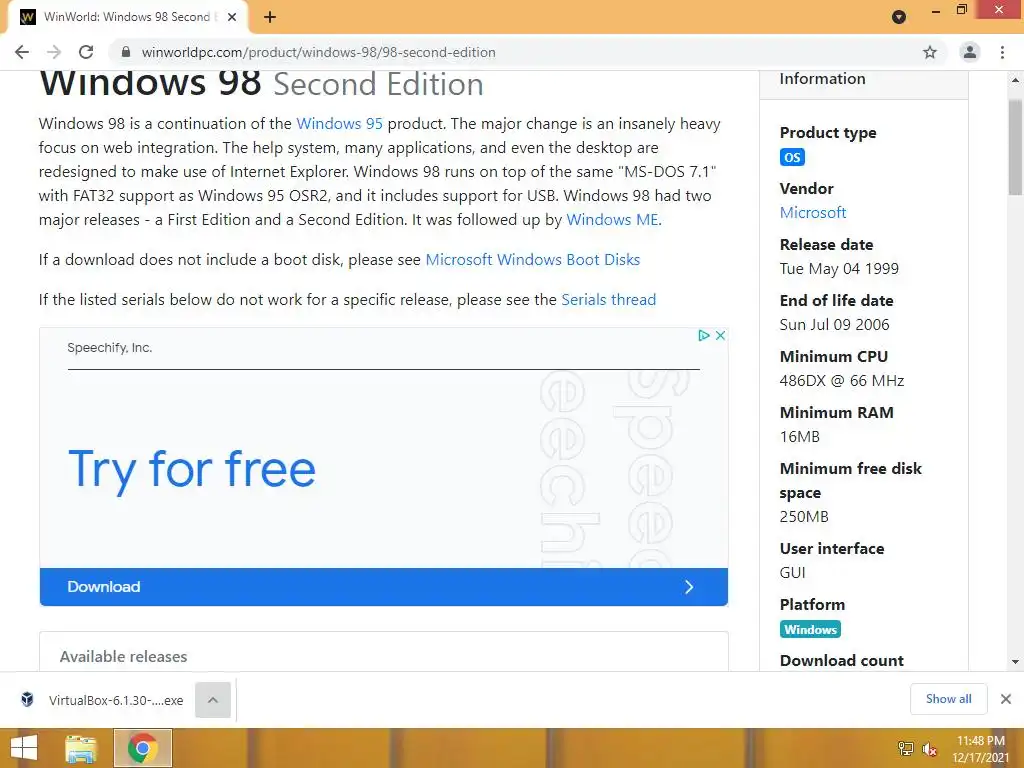Open the Chrome profile avatar menu
The width and height of the screenshot is (1024, 768).
(x=970, y=52)
